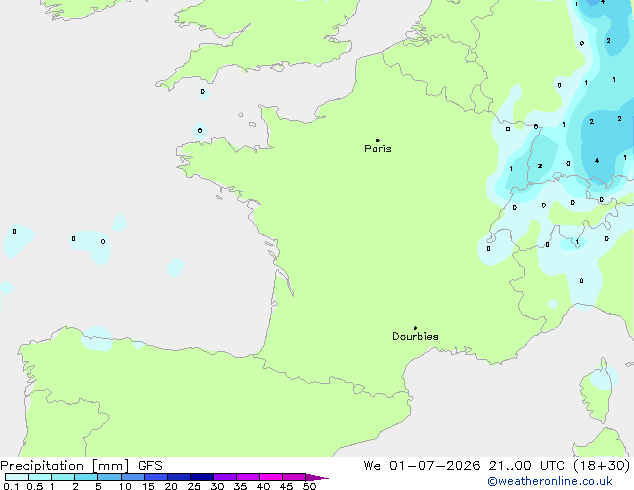Pick the legend swatch between 45 and 50

point(294,477)
